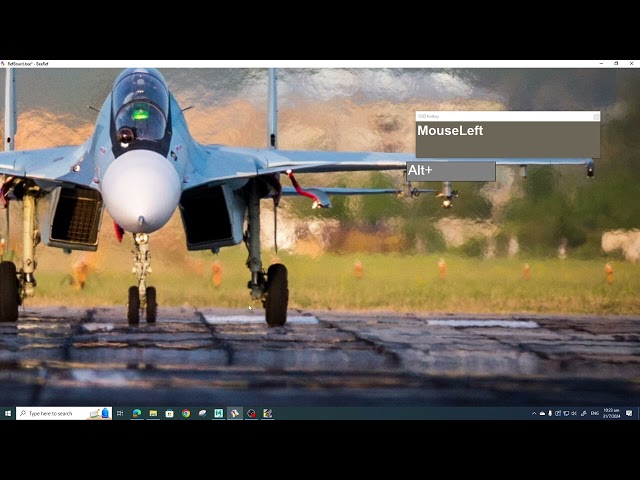Viewport: 640px width, 480px height.
Task: Open the volume speaker tray icon
Action: [574, 413]
